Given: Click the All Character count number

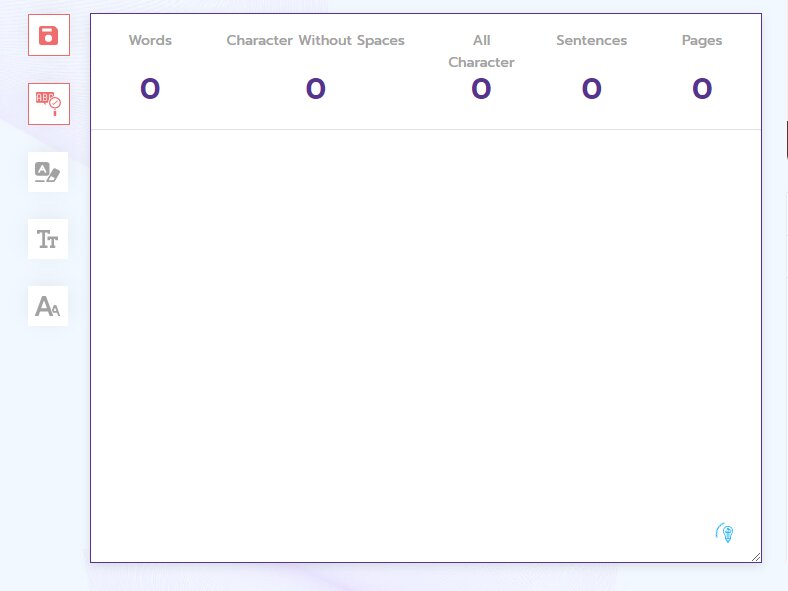Looking at the screenshot, I should (x=481, y=90).
